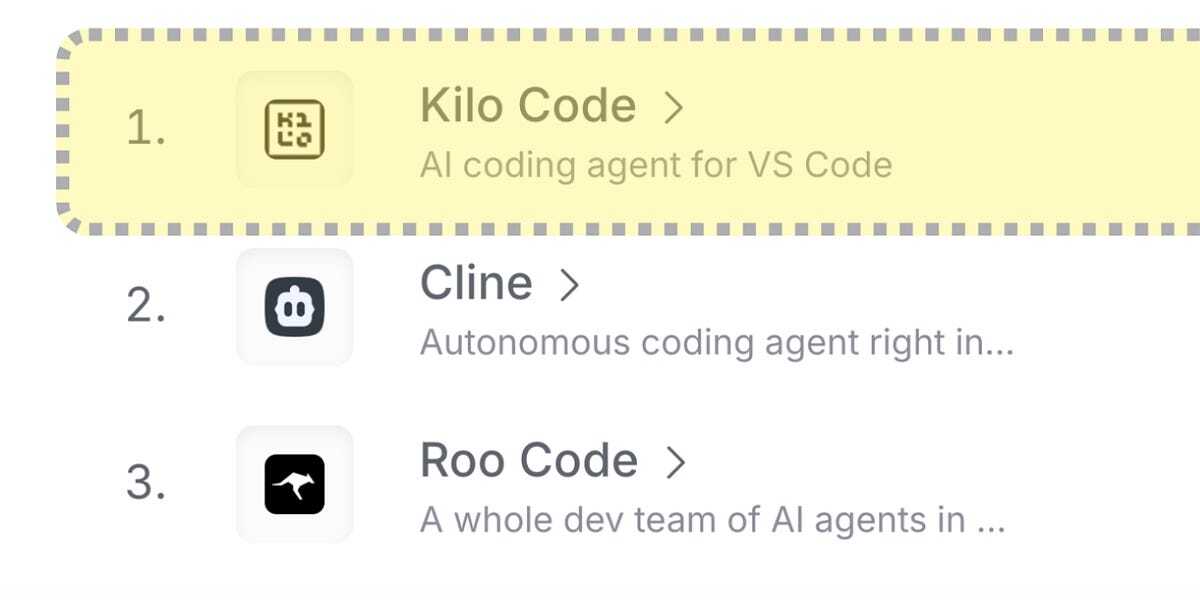Open the Roo Code title link

pyautogui.click(x=529, y=461)
